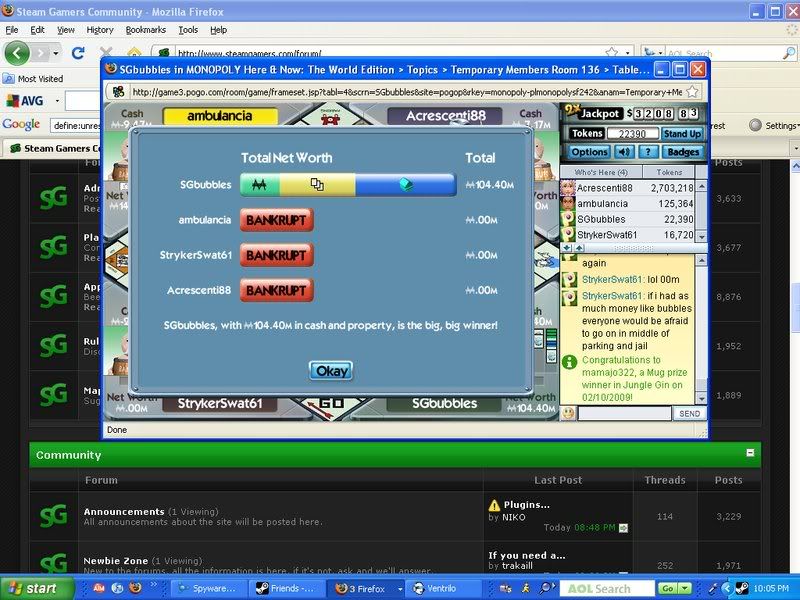Open the Windows start menu
The width and height of the screenshot is (800, 600).
(36, 588)
